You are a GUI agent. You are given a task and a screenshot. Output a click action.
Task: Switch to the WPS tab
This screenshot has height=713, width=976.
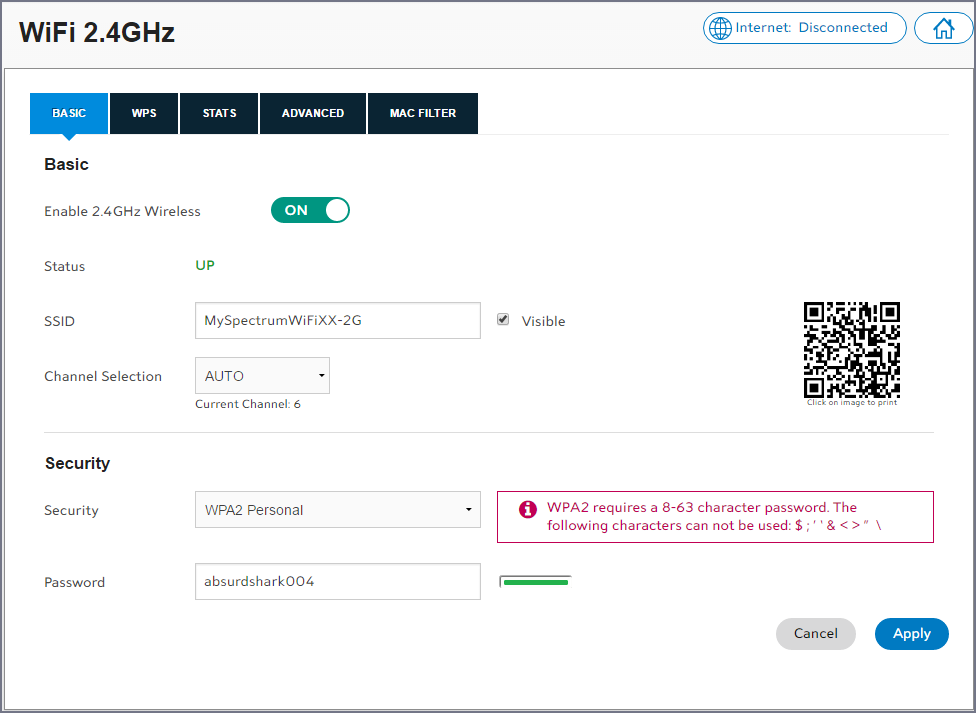tap(144, 113)
